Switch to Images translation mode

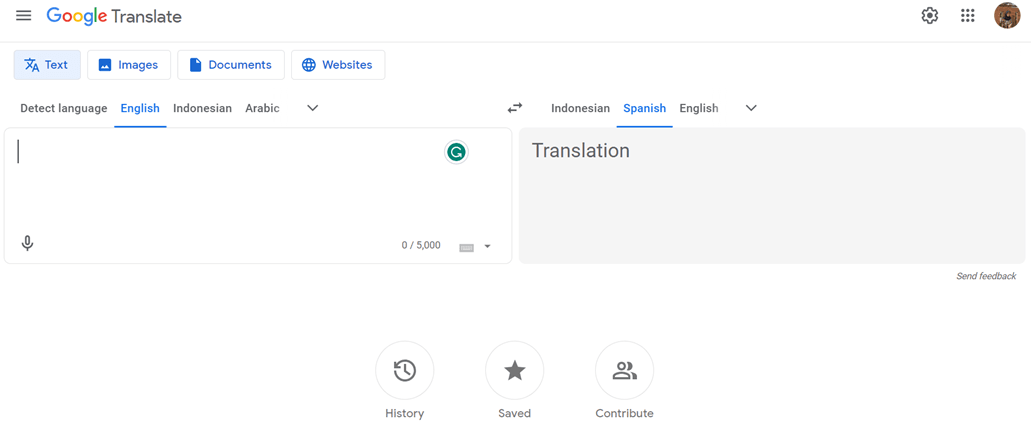tap(129, 65)
